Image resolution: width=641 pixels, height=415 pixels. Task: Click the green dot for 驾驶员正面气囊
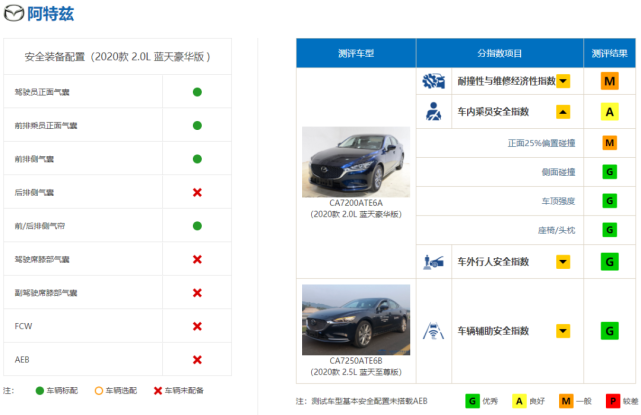click(x=197, y=92)
